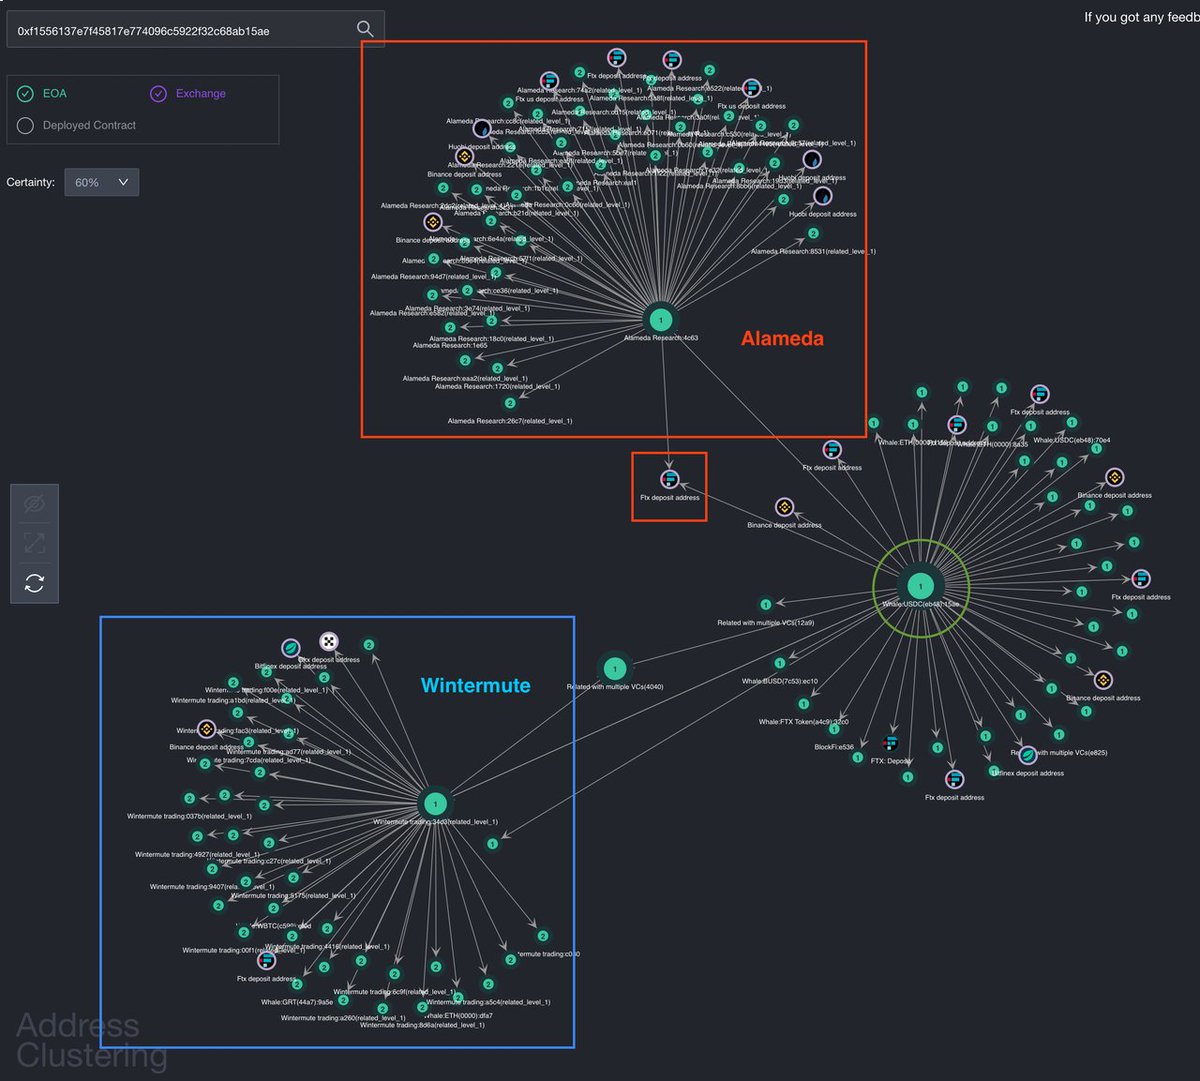Click Binance deposit icon in Wintermute cluster

tap(206, 729)
